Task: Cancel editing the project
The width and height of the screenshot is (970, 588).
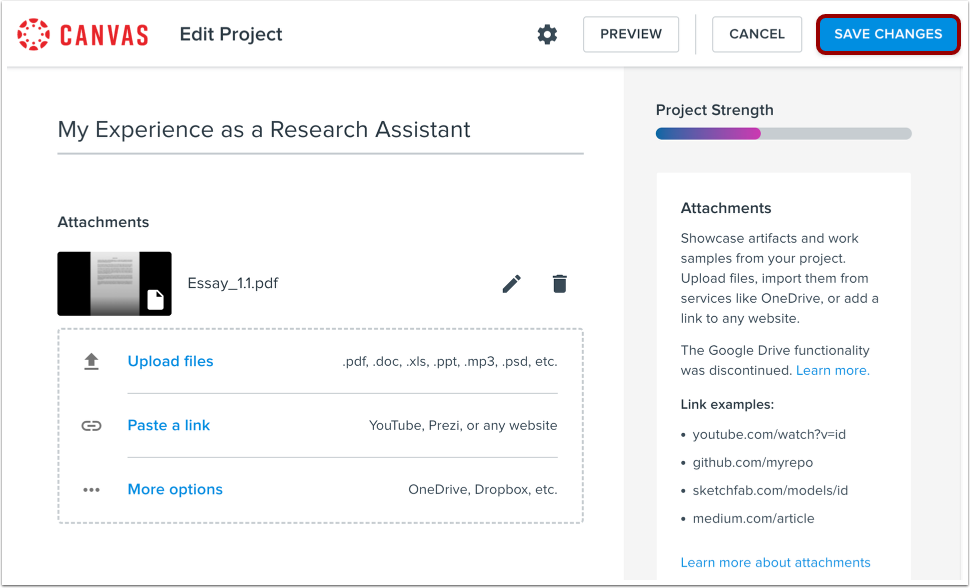Action: click(757, 34)
